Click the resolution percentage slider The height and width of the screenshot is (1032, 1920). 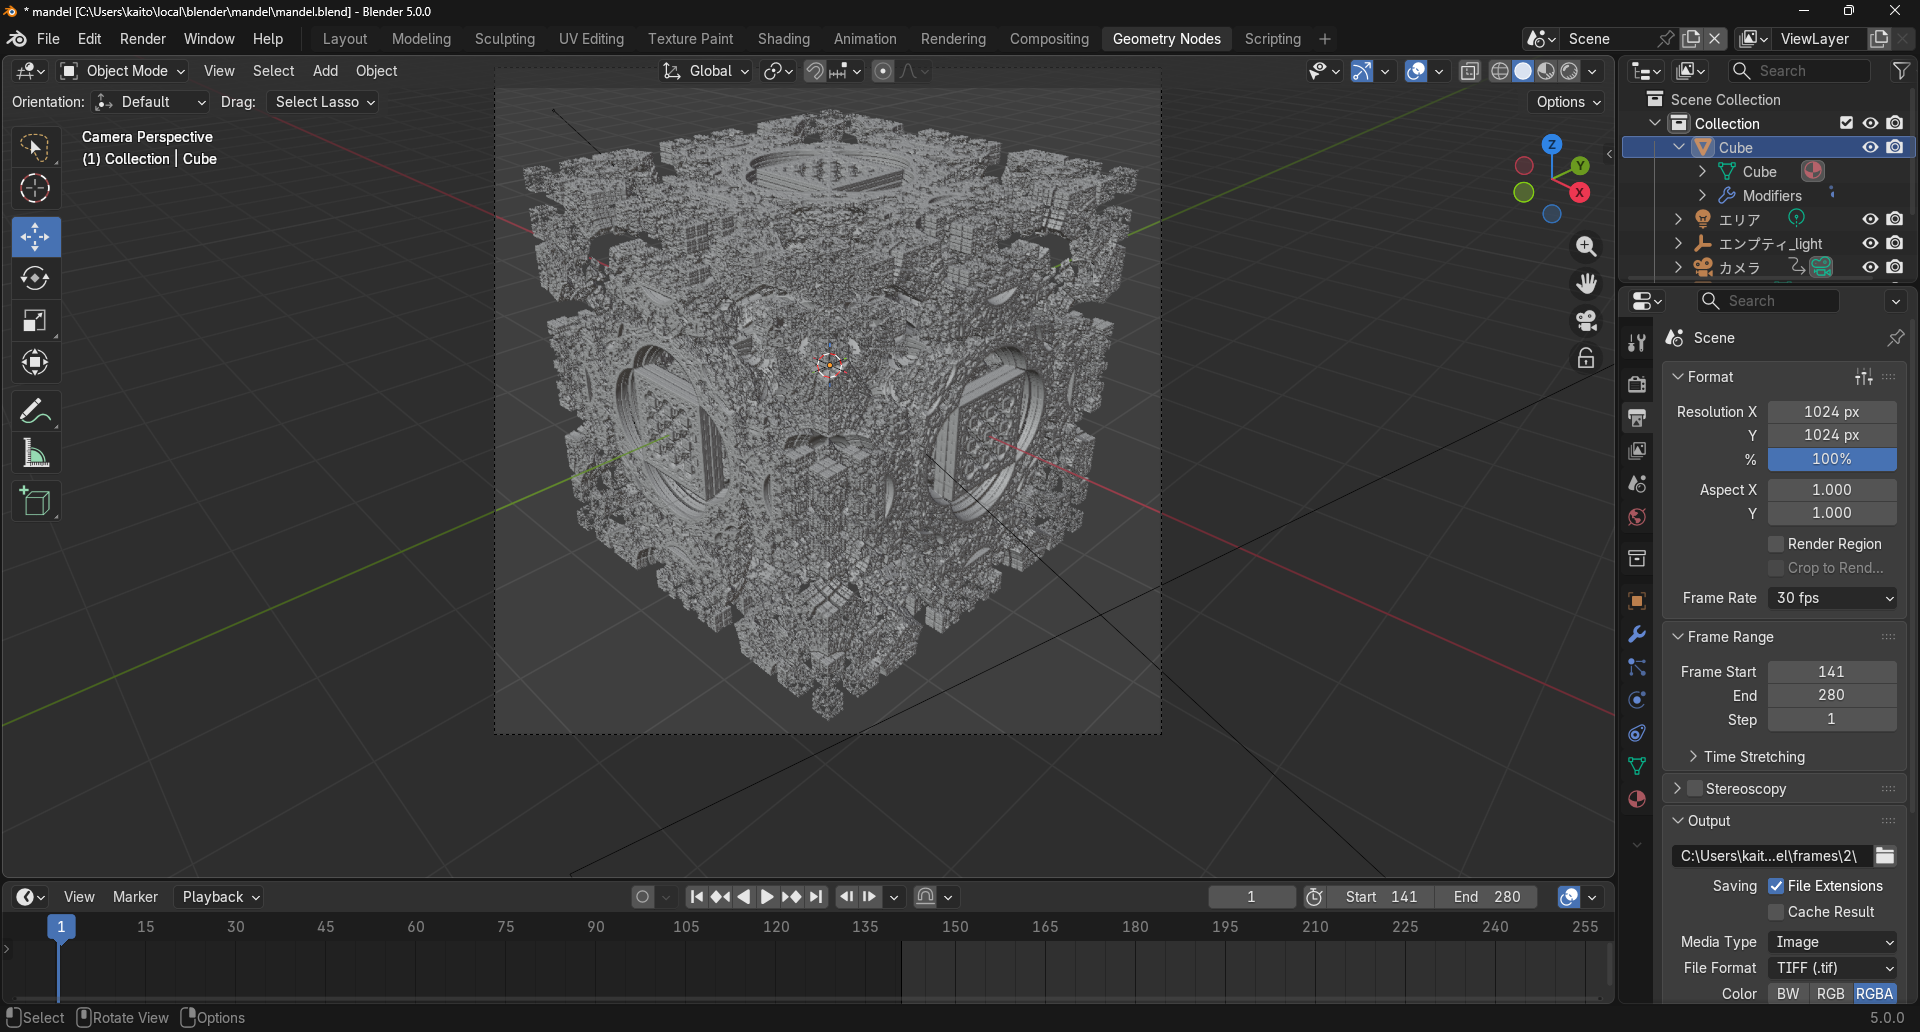pyautogui.click(x=1832, y=459)
